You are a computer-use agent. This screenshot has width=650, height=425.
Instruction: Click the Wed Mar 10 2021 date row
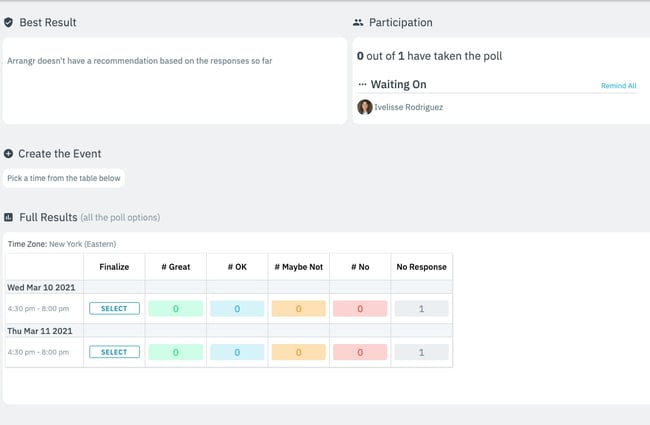(x=40, y=287)
